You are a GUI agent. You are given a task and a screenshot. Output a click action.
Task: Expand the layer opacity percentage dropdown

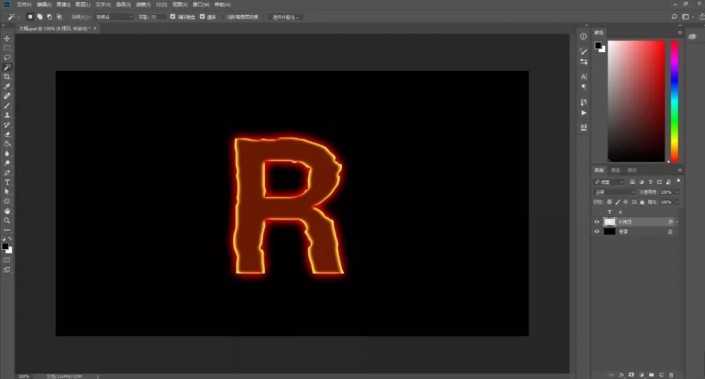click(669, 192)
